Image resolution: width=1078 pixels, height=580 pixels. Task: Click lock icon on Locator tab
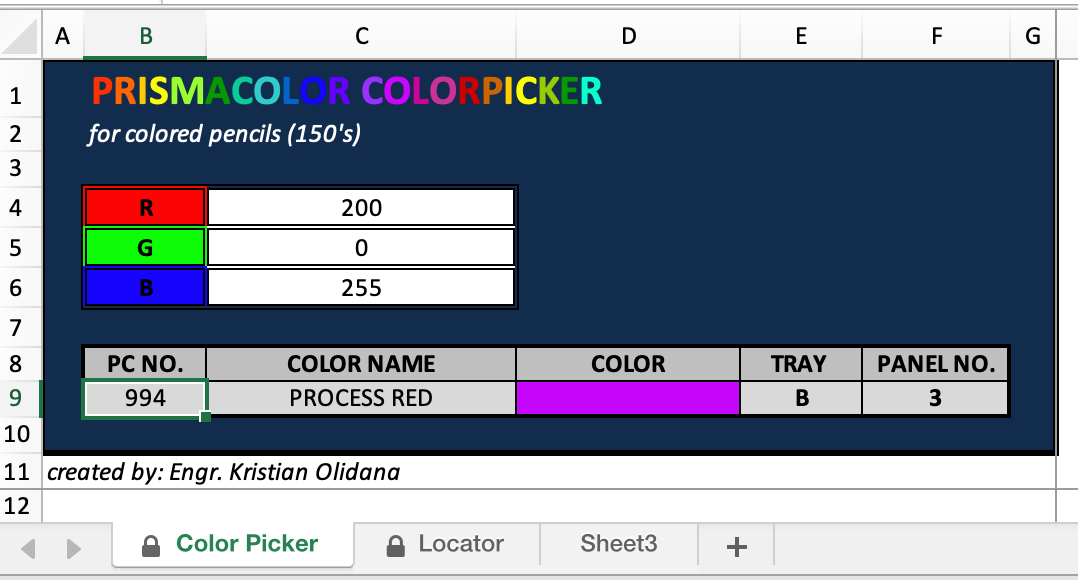[395, 546]
